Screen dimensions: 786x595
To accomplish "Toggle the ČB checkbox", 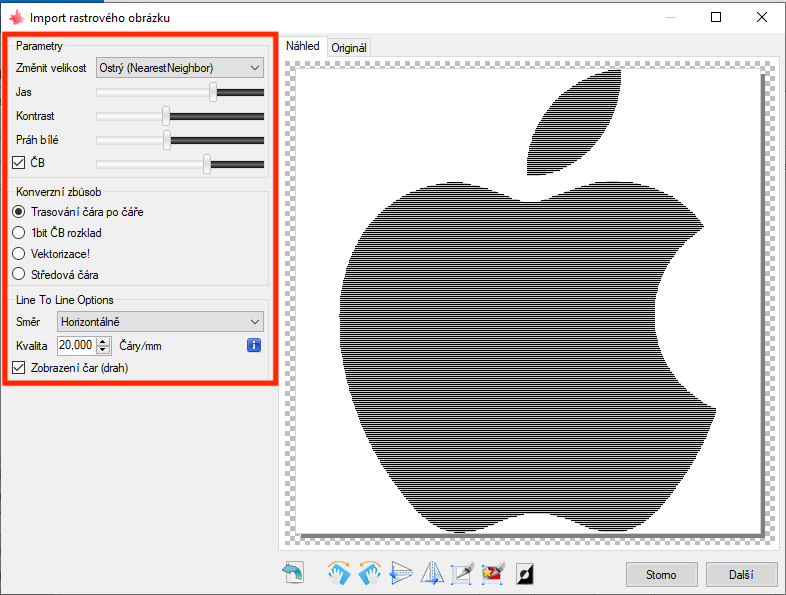I will pyautogui.click(x=19, y=164).
